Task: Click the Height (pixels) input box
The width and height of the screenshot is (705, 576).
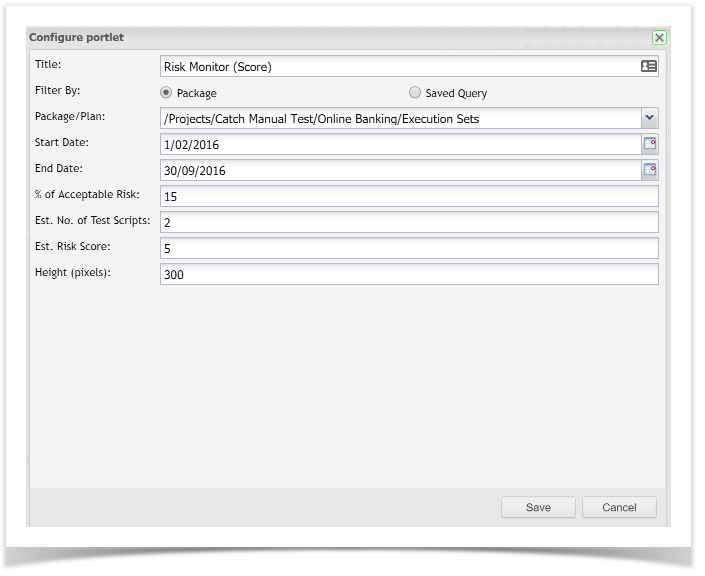Action: tap(408, 274)
